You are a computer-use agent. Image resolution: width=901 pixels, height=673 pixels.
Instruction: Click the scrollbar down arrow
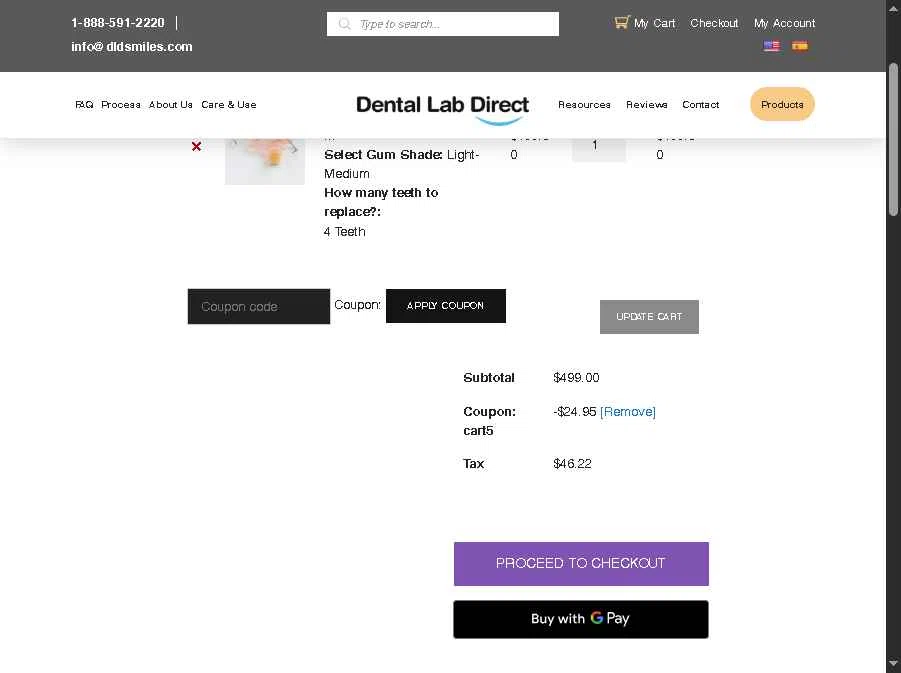[x=893, y=663]
